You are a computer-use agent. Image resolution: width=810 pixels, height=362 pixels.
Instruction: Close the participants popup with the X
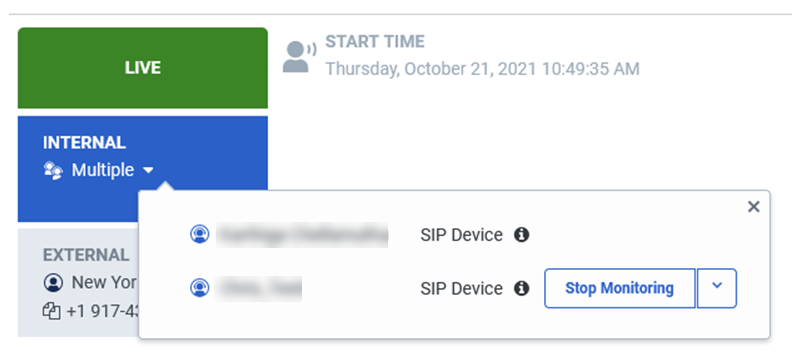(754, 207)
